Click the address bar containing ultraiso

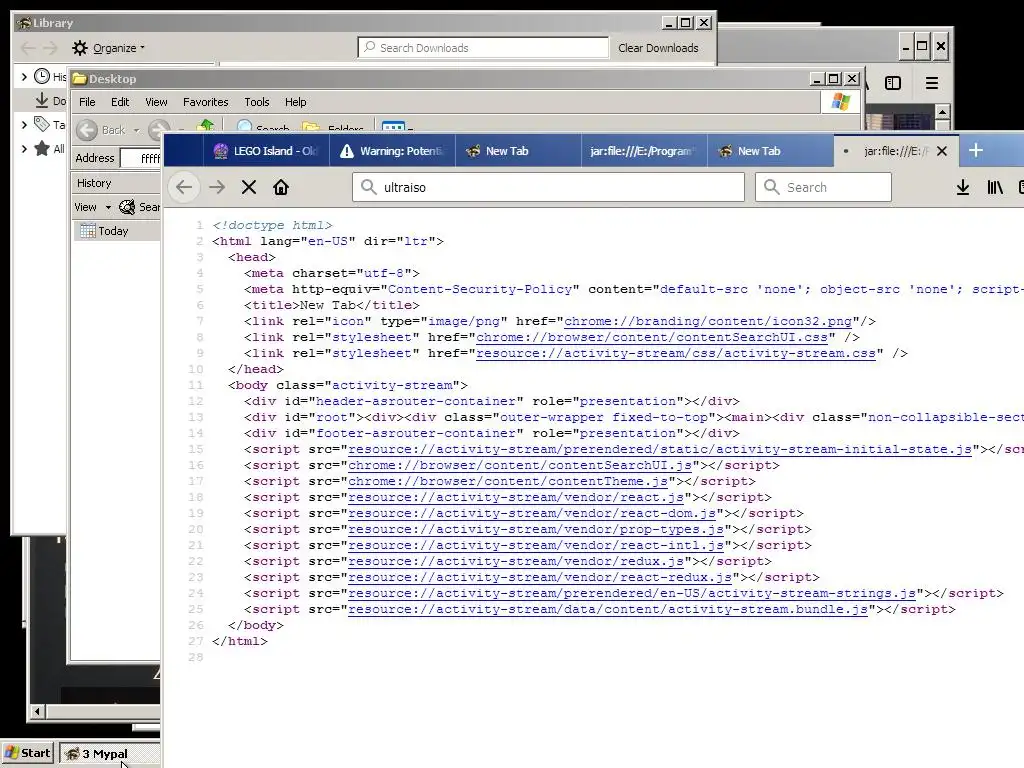click(x=548, y=187)
